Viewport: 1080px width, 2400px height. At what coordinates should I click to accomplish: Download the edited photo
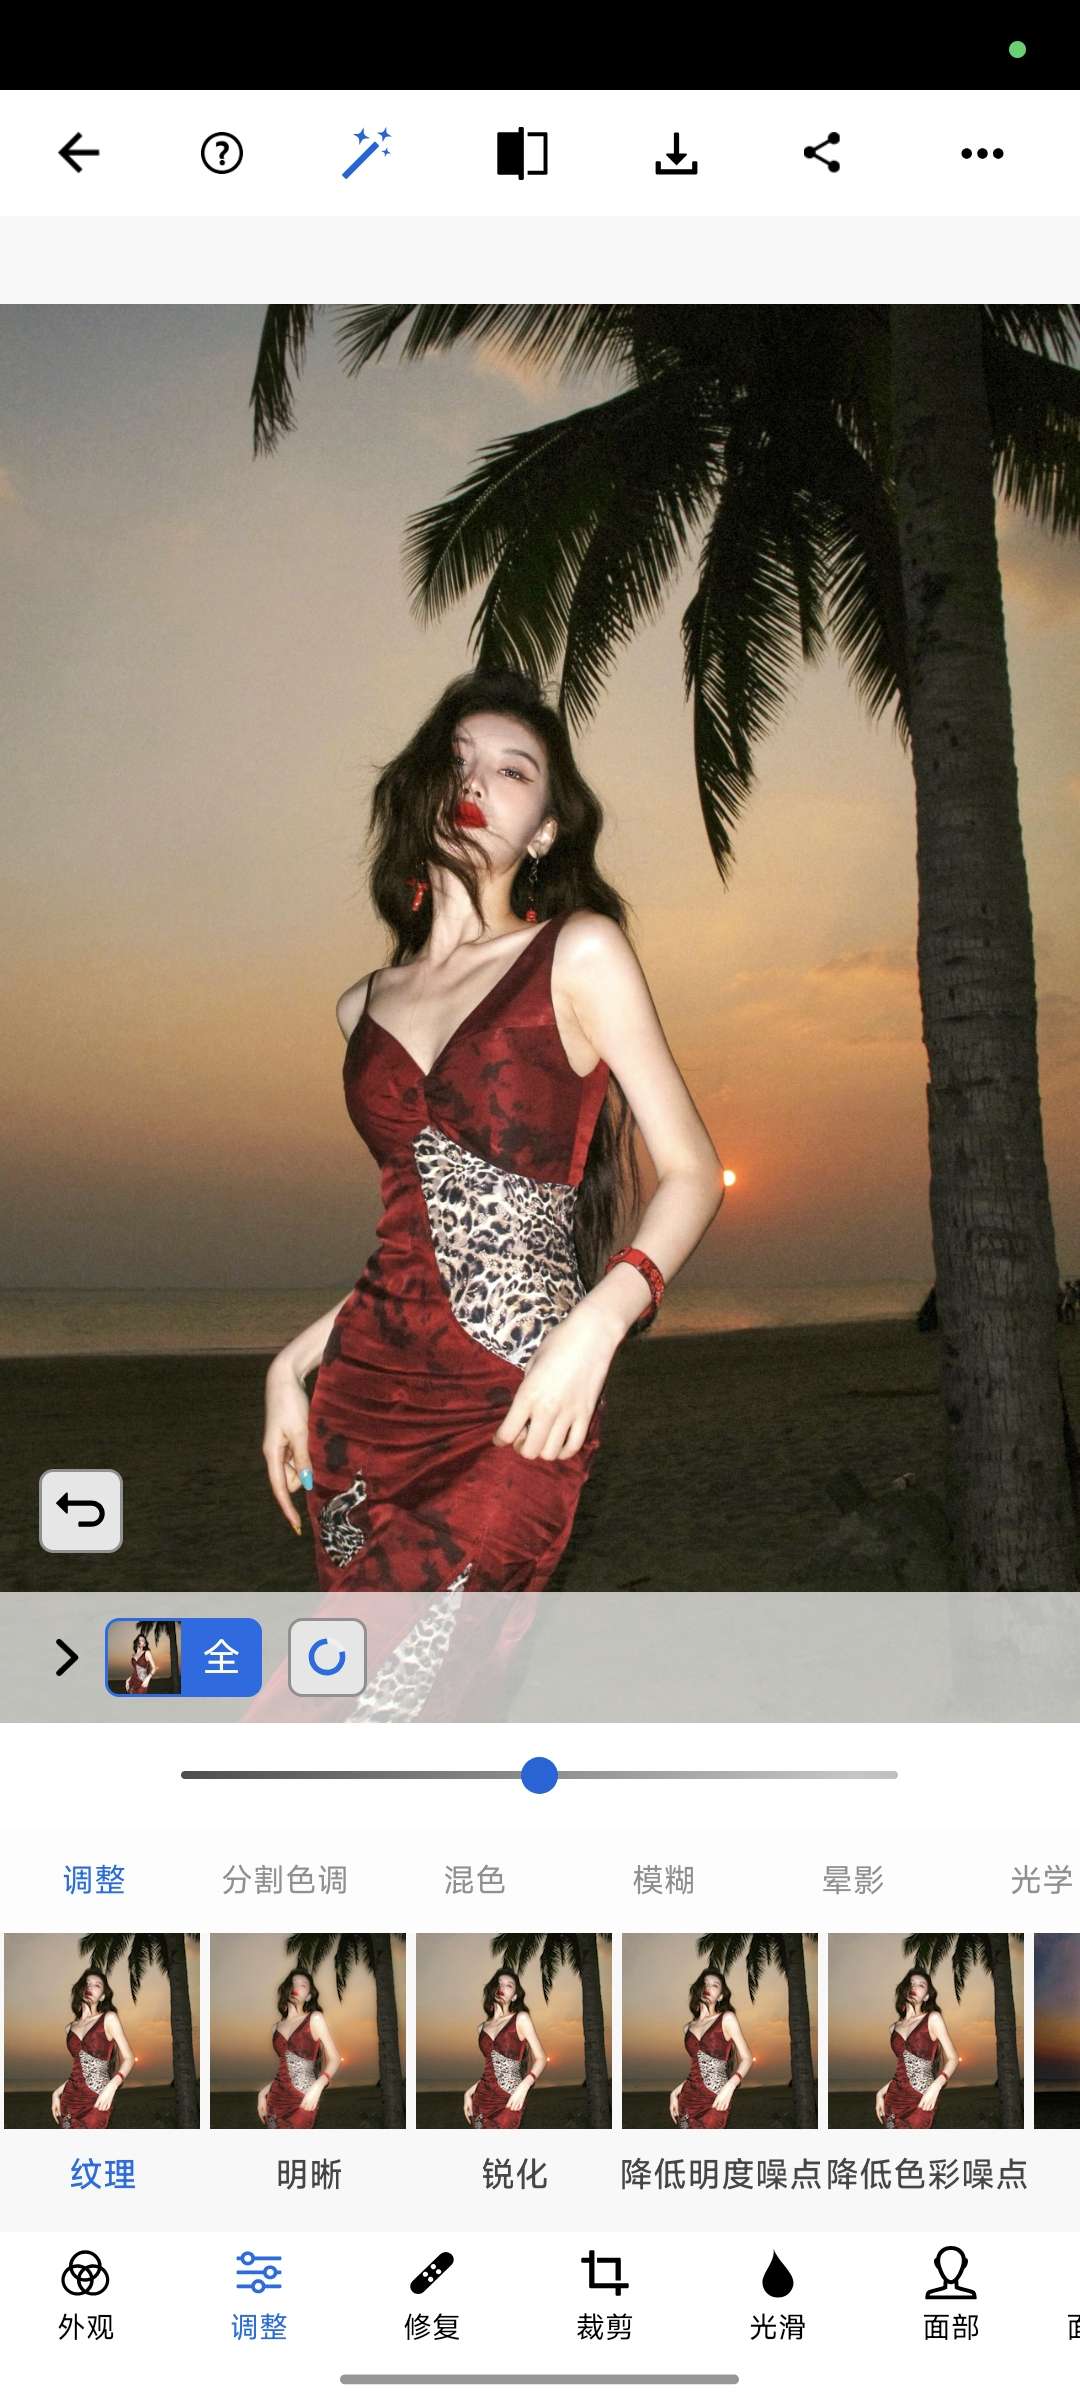[677, 153]
